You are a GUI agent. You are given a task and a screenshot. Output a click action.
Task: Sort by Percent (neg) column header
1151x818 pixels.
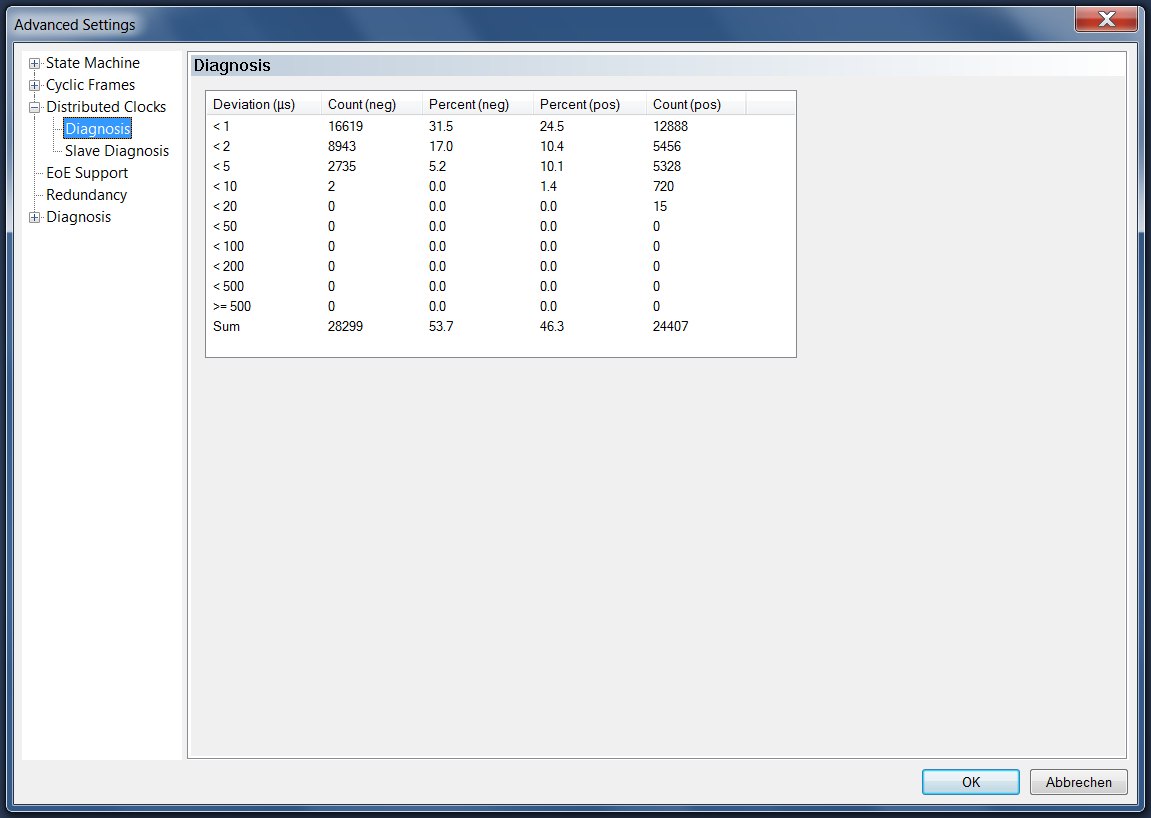(x=478, y=104)
